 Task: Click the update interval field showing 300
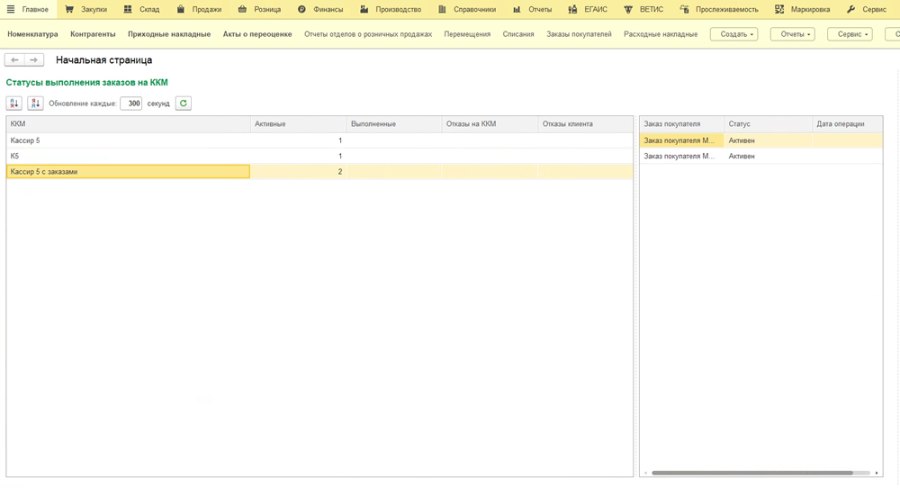131,103
